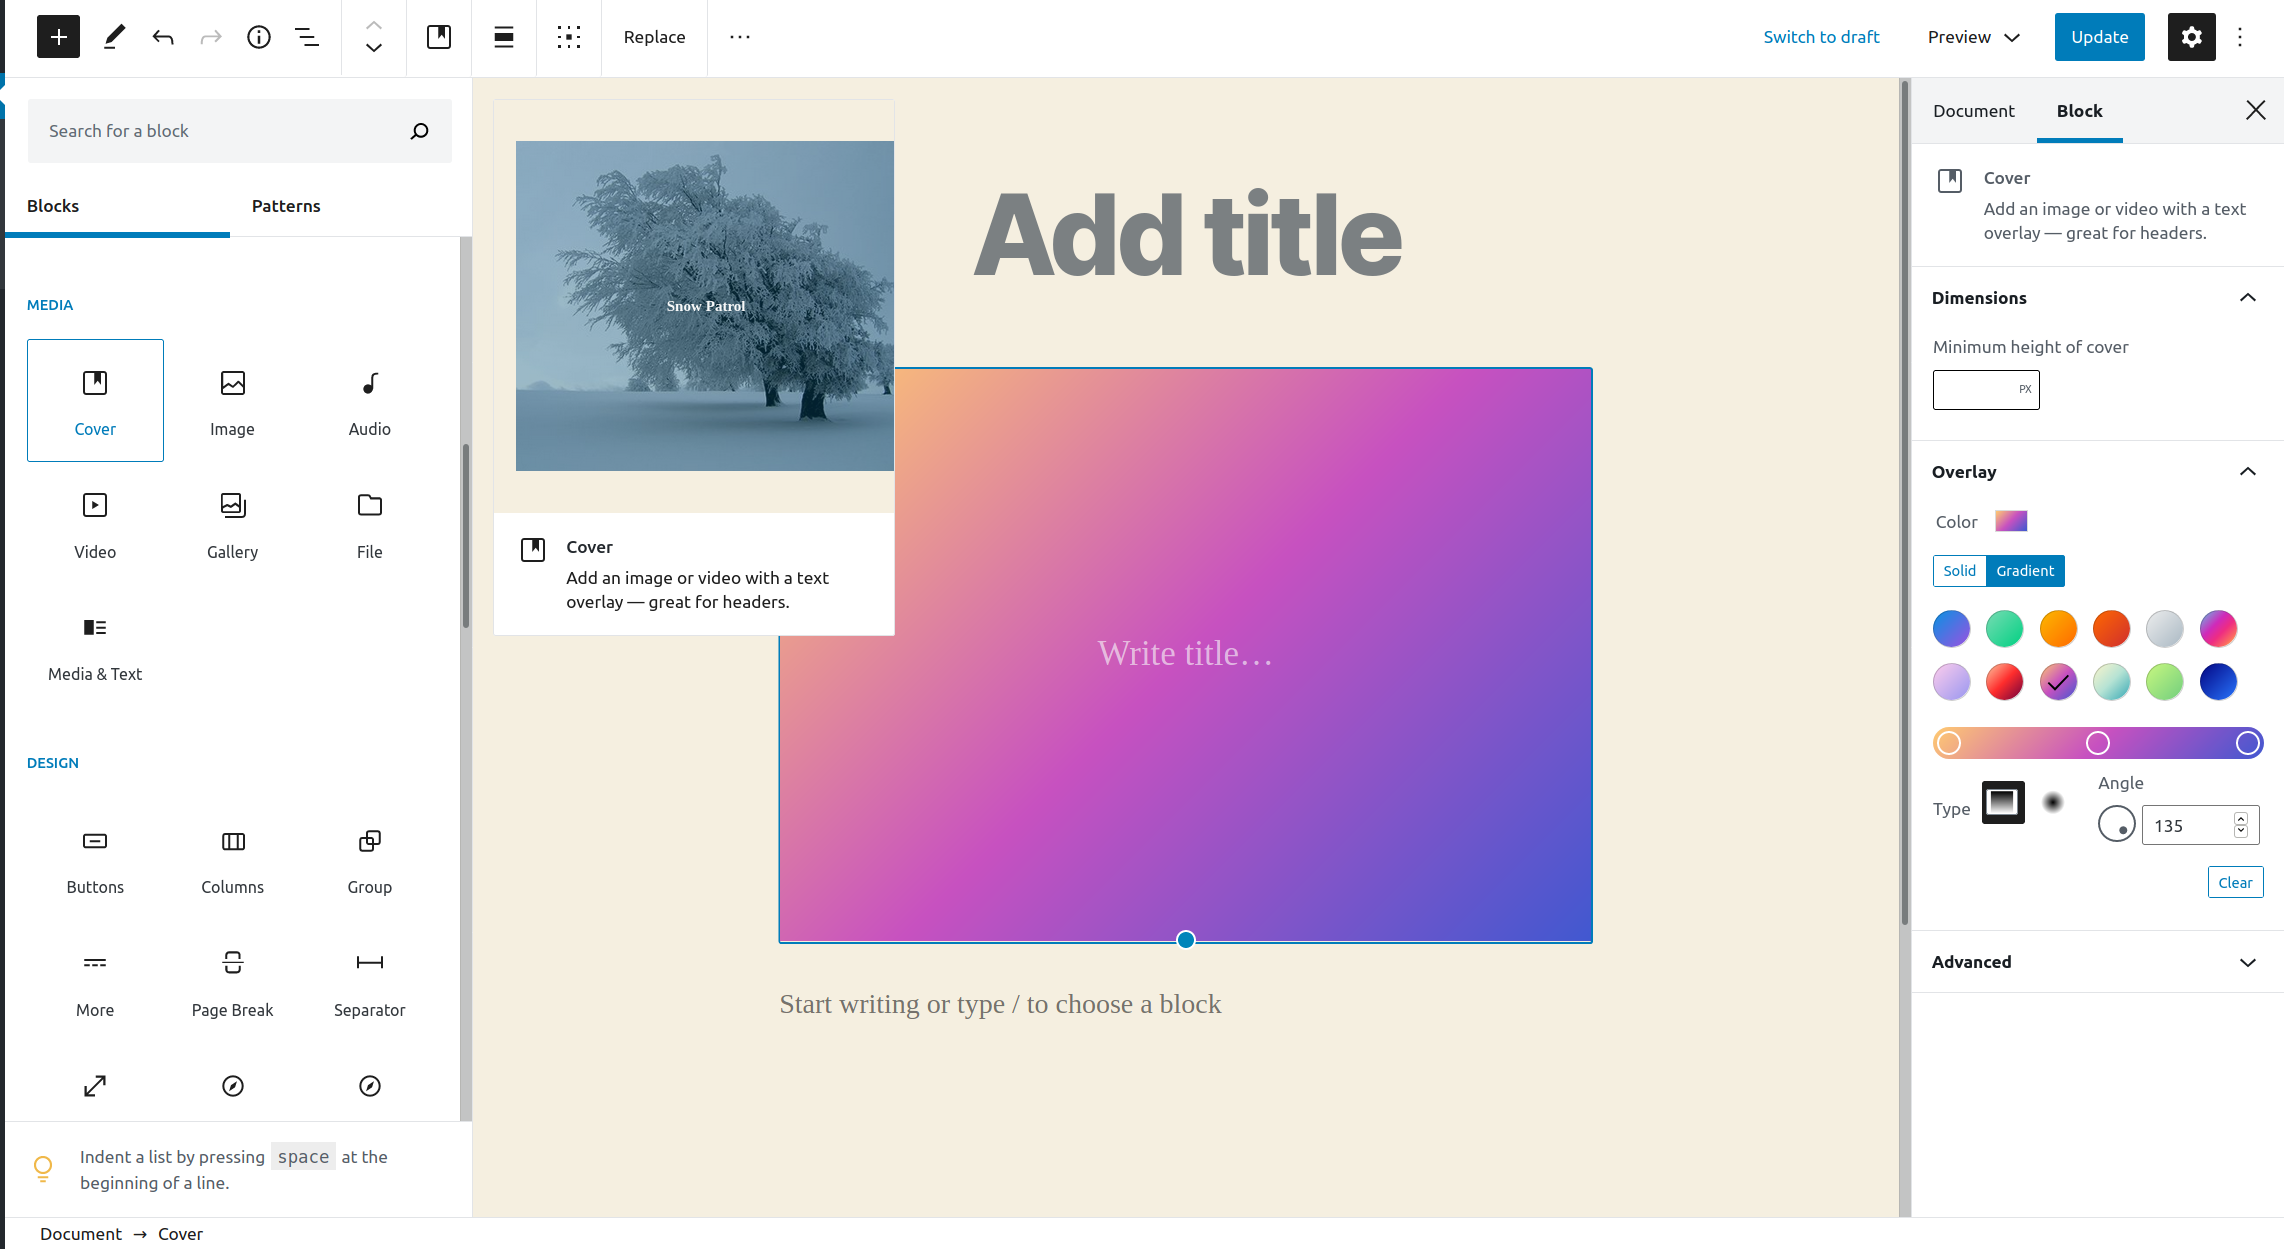The width and height of the screenshot is (2284, 1249).
Task: Insert the Page Break block
Action: (232, 982)
